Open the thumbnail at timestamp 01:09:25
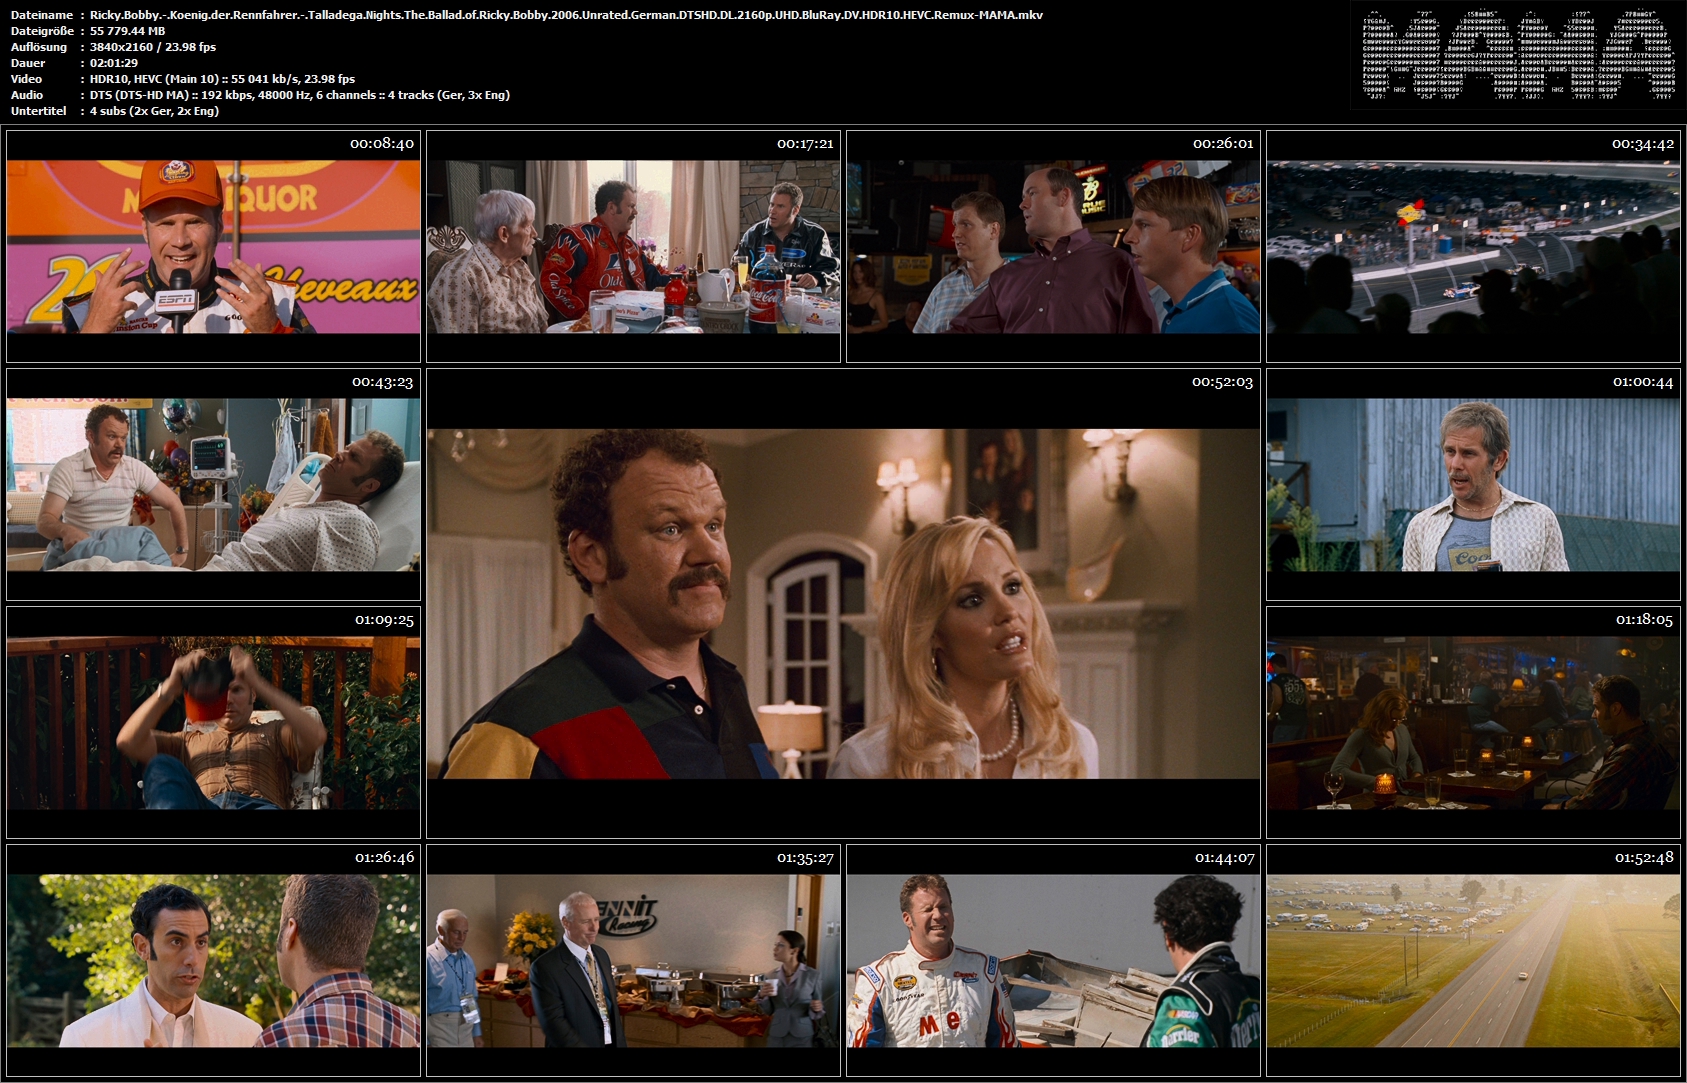The height and width of the screenshot is (1083, 1687). point(213,722)
